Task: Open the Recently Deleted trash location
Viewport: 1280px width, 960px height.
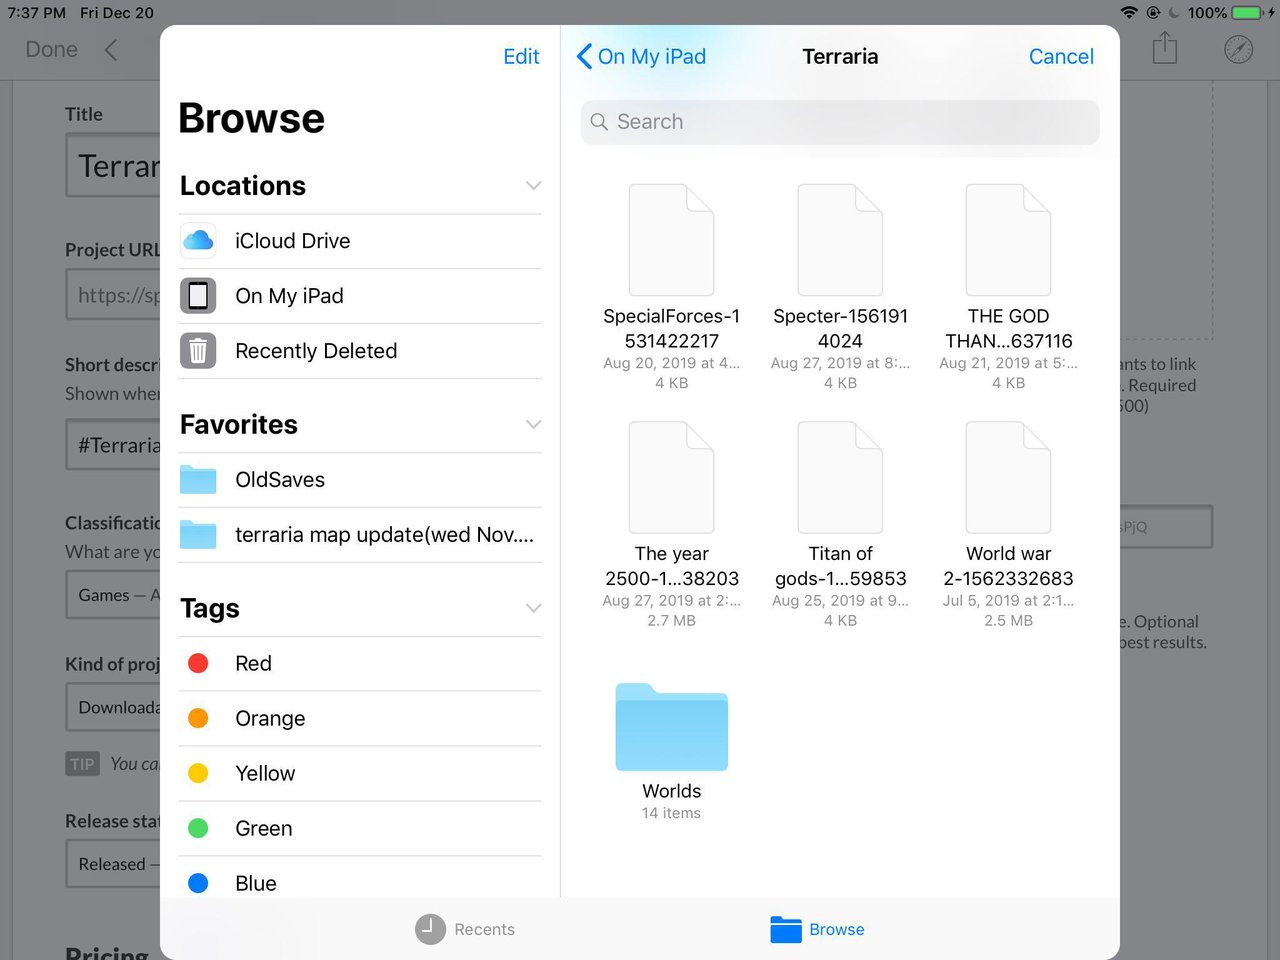Action: [x=360, y=351]
